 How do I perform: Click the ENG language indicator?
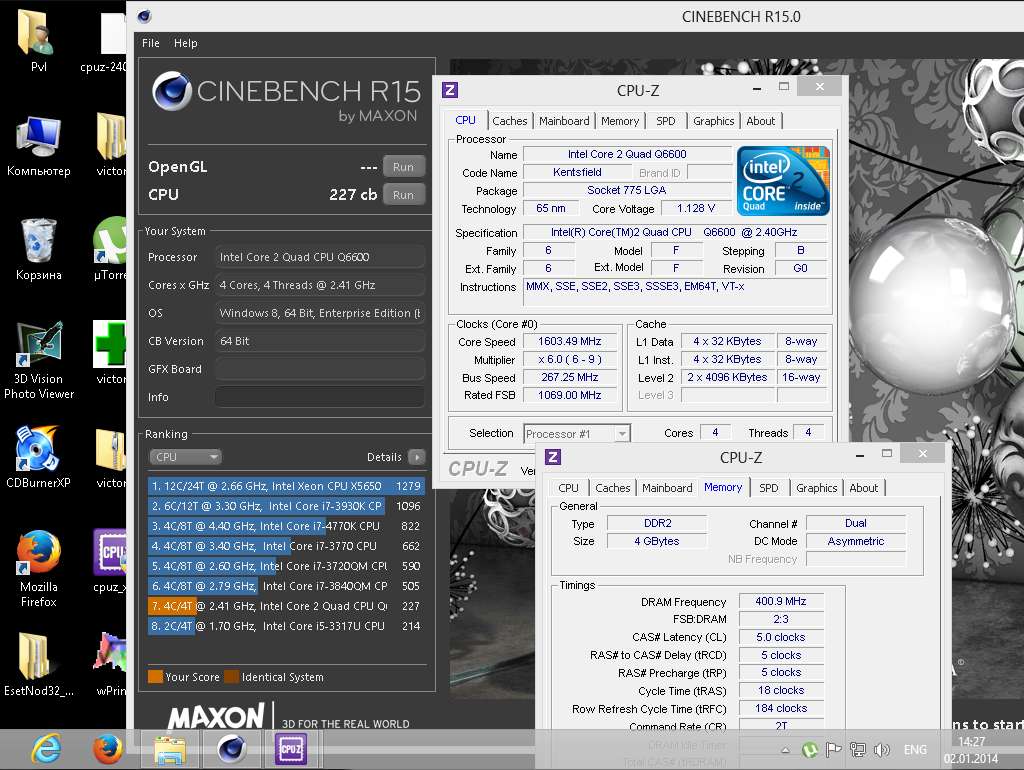915,750
